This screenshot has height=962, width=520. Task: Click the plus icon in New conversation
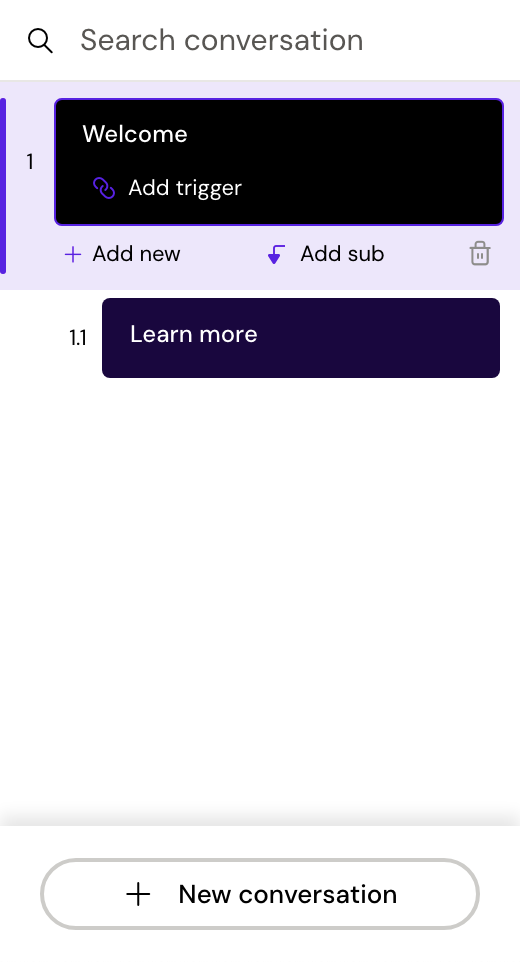tap(138, 895)
